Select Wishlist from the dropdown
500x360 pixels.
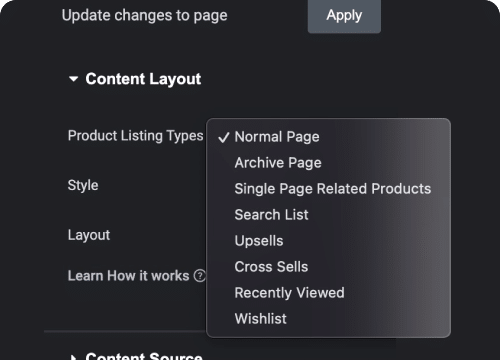(x=328, y=319)
